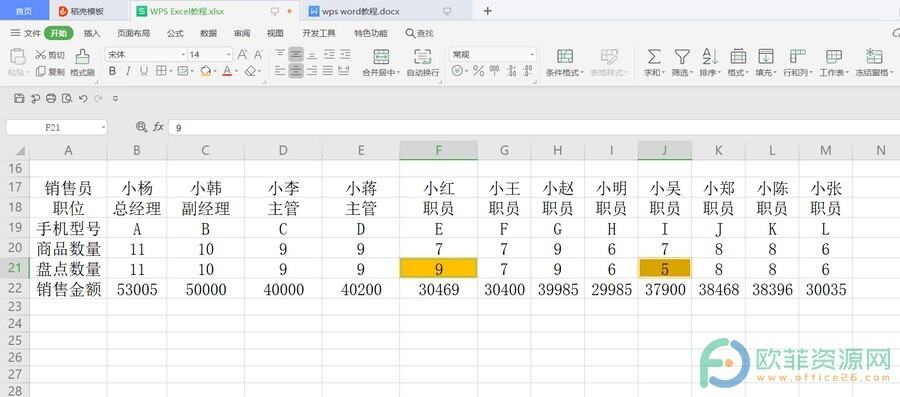The width and height of the screenshot is (900, 397).
Task: Select row 22 header
Action: 15,288
